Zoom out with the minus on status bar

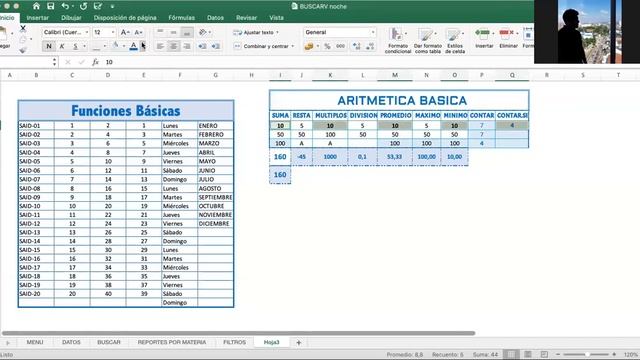pyautogui.click(x=558, y=354)
